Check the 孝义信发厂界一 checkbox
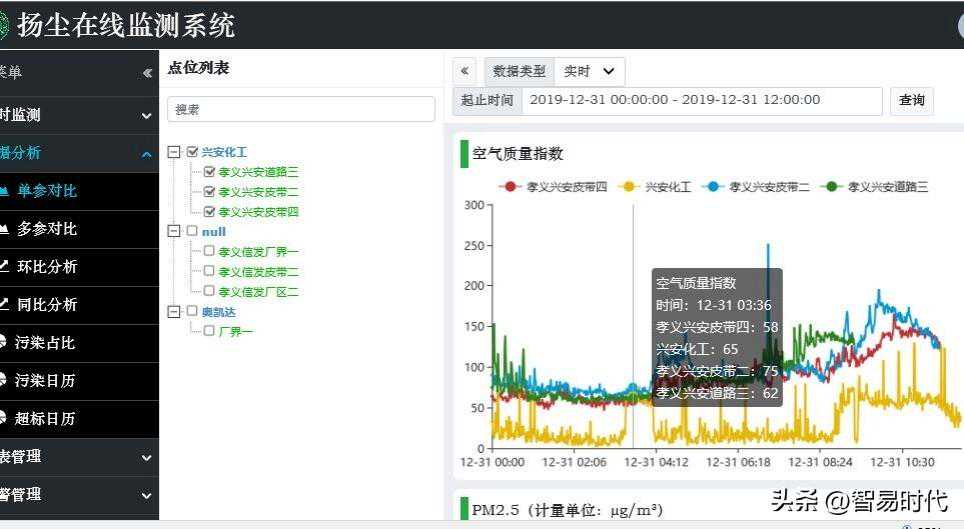964x529 pixels. [x=209, y=252]
